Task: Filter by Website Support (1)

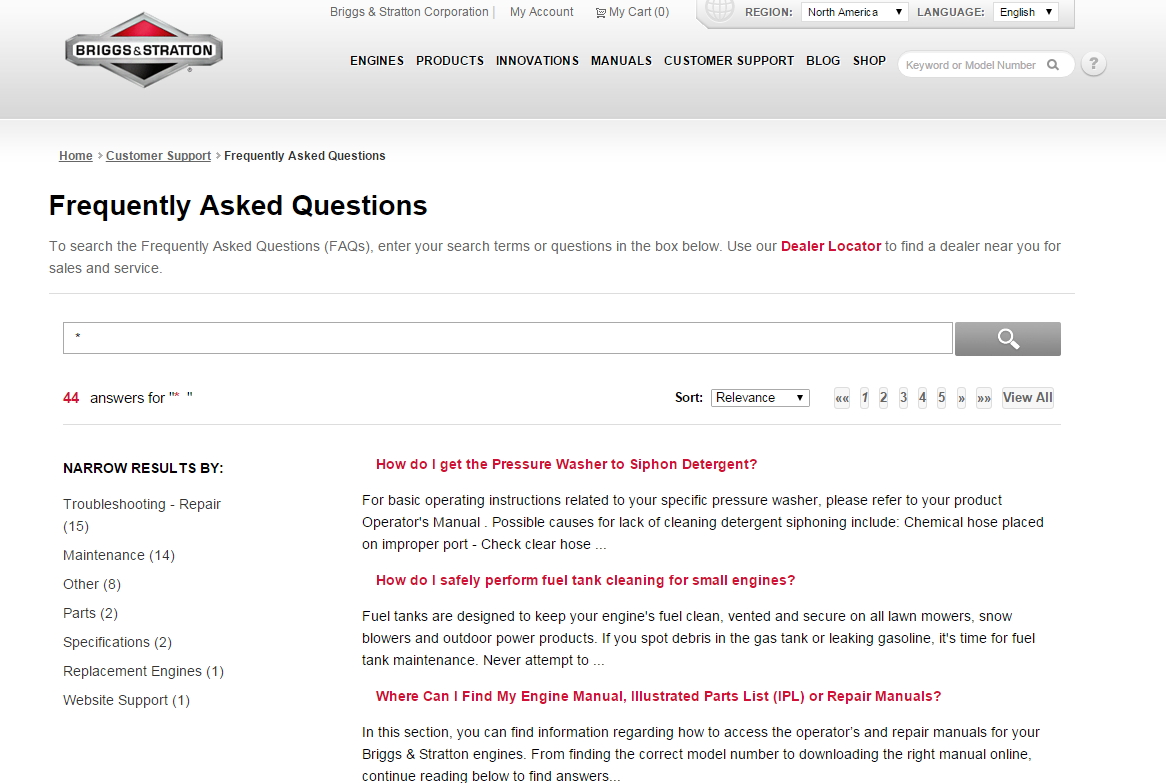Action: tap(126, 700)
